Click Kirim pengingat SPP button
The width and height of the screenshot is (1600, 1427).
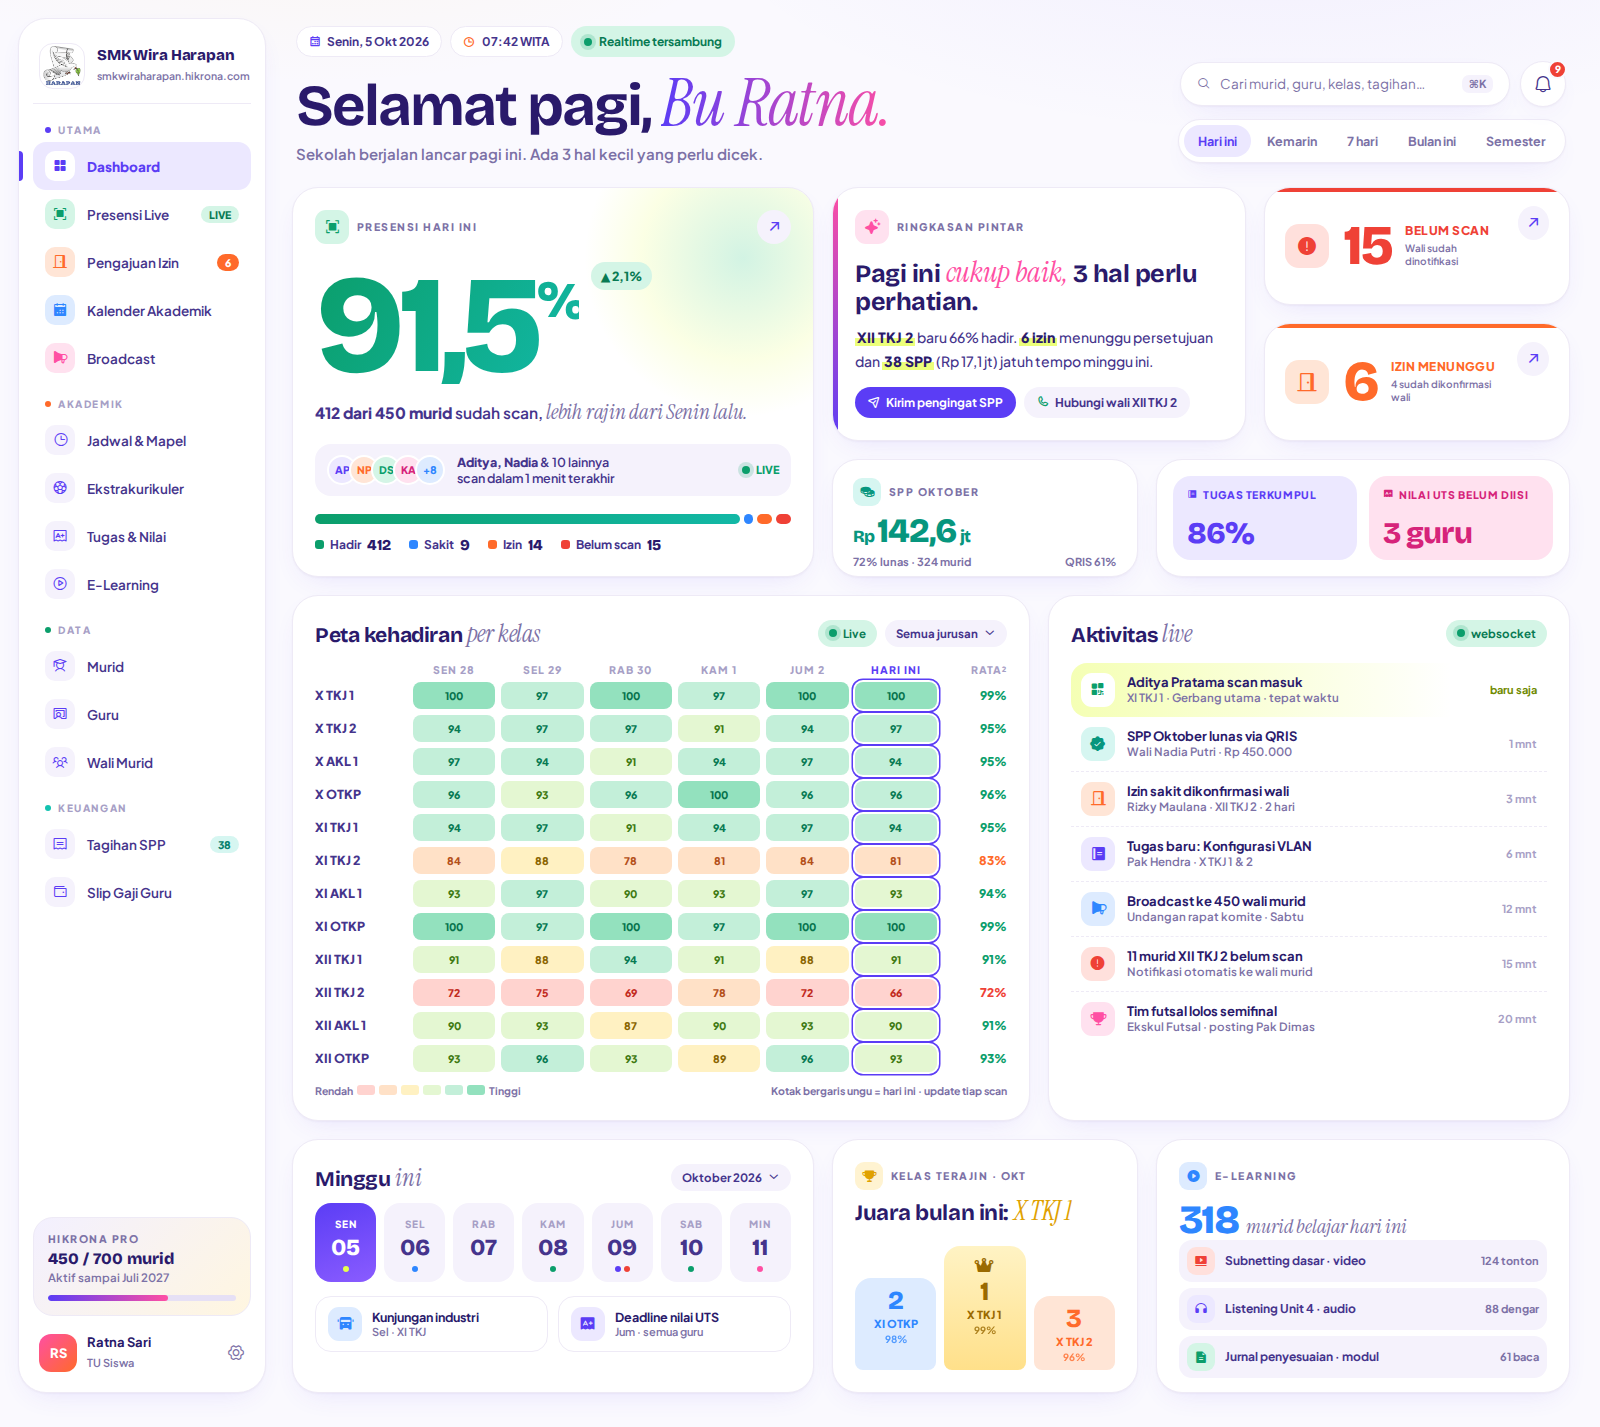click(x=935, y=402)
